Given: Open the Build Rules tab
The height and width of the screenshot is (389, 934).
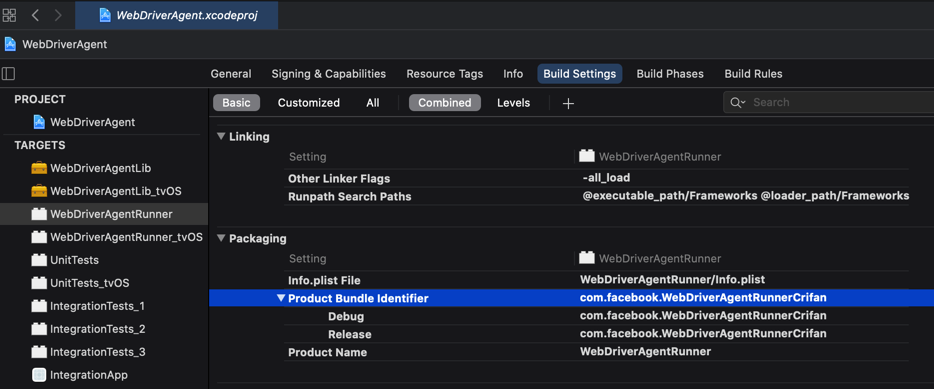Looking at the screenshot, I should pos(754,74).
